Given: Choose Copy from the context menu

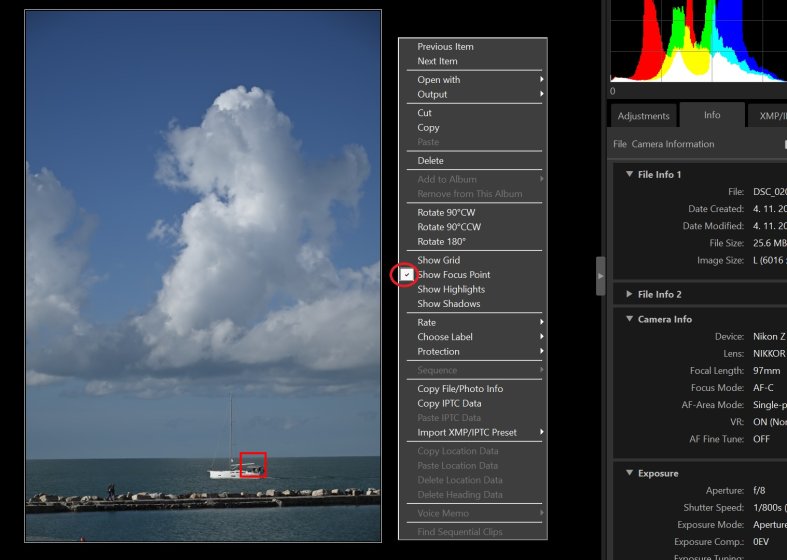Looking at the screenshot, I should click(473, 127).
